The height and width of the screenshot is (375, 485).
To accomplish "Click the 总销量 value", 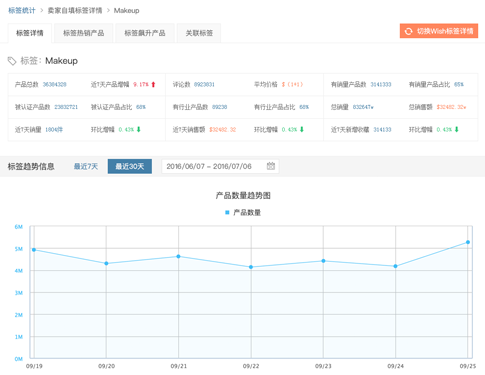I will pyautogui.click(x=363, y=107).
